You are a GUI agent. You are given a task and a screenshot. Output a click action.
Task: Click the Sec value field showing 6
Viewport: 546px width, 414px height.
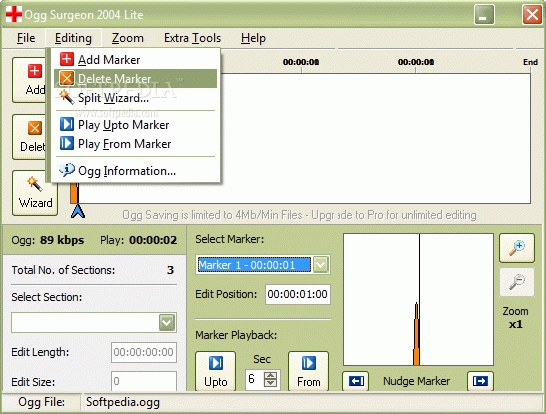tap(254, 379)
